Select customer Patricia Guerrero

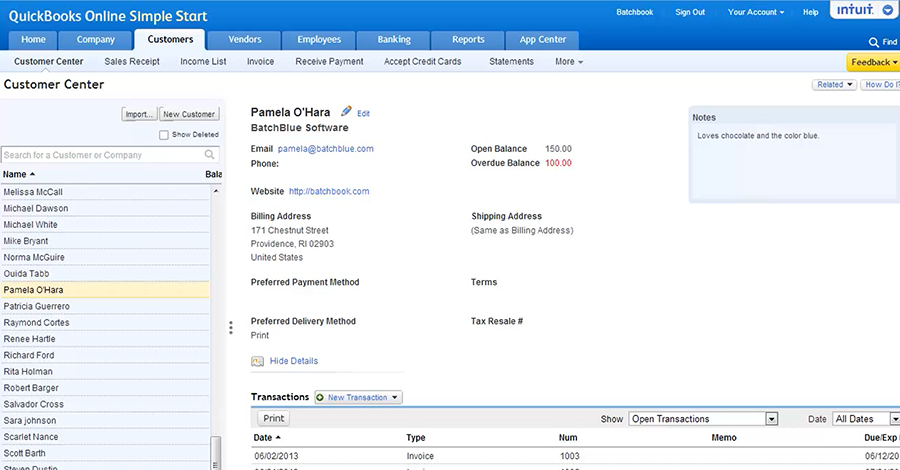click(x=106, y=306)
